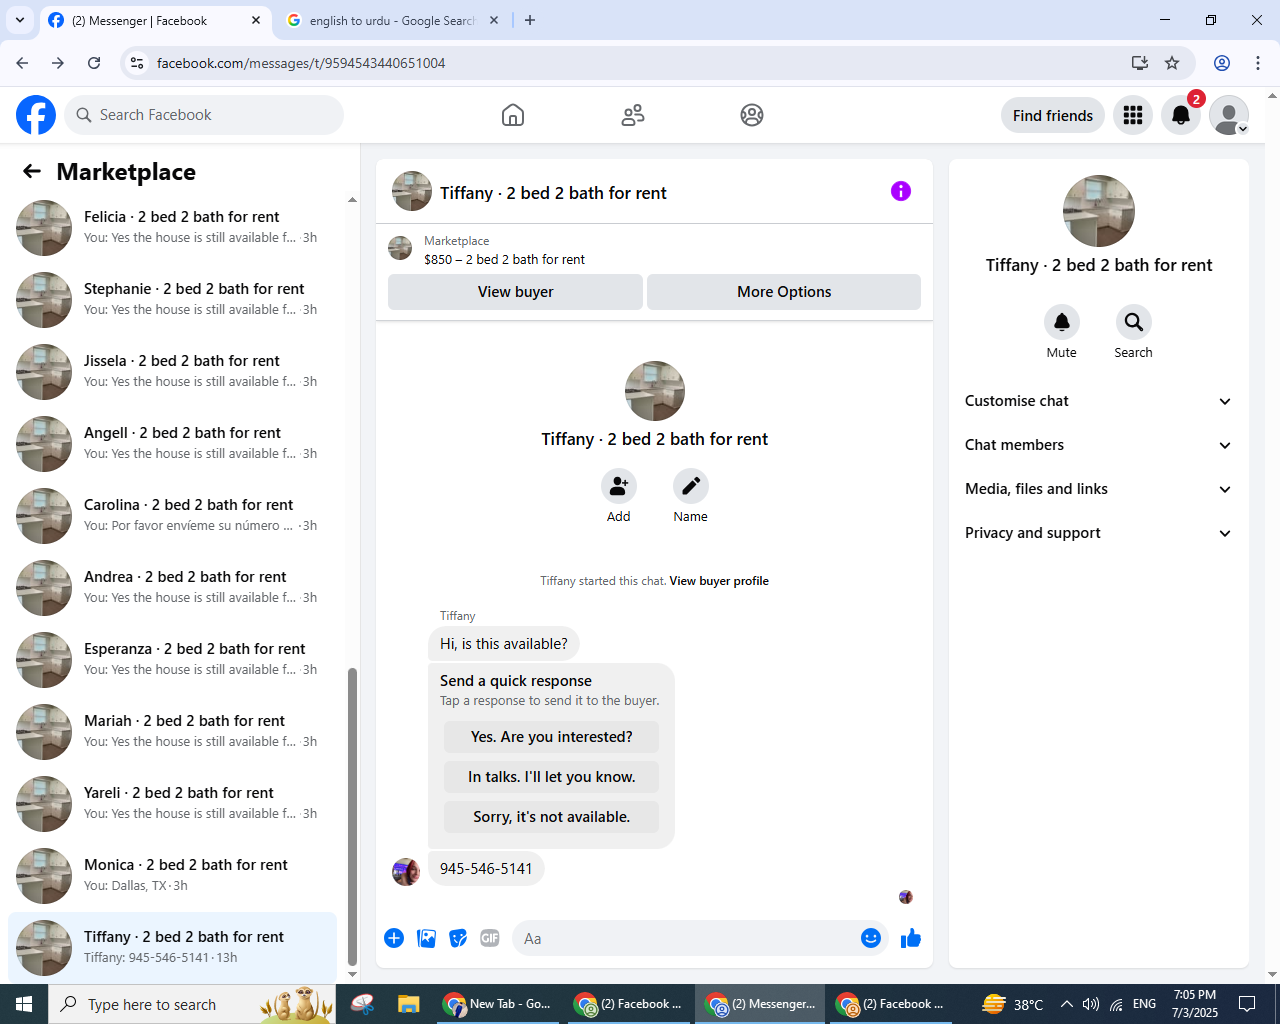The image size is (1280, 1024).
Task: Expand Chat members section
Action: tap(1098, 445)
